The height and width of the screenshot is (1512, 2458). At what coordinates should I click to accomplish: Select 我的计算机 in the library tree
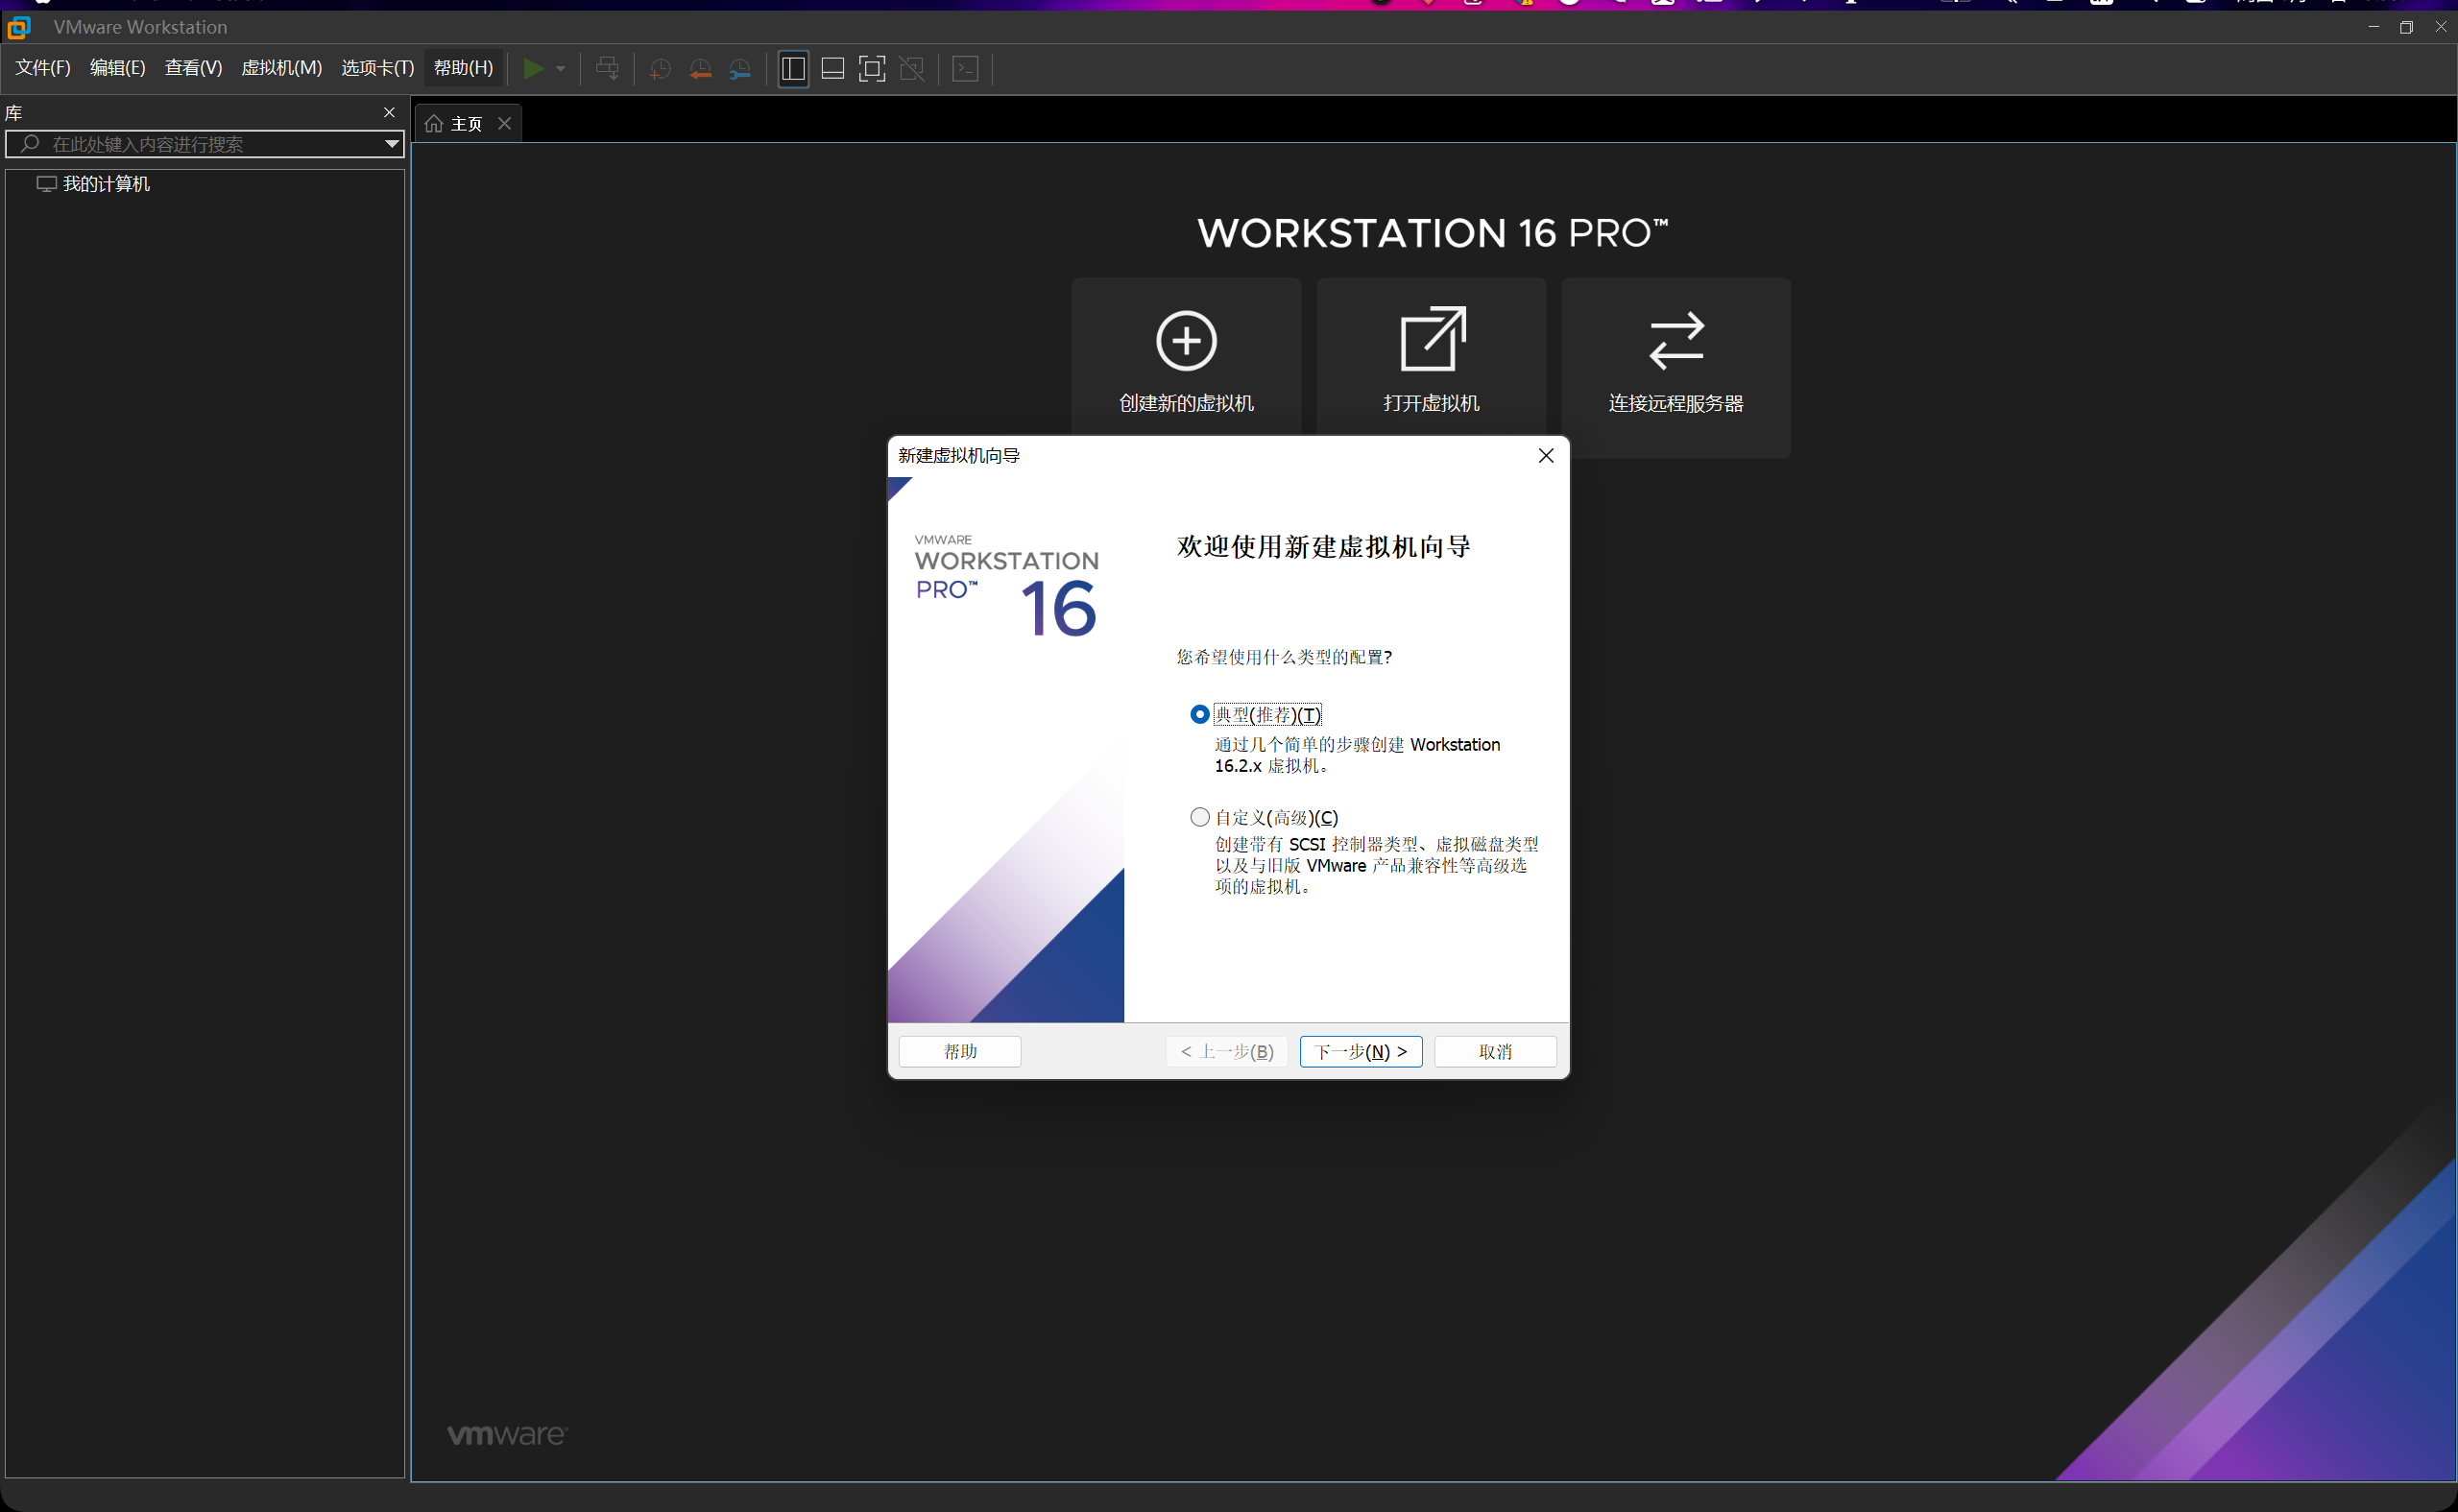(x=106, y=184)
